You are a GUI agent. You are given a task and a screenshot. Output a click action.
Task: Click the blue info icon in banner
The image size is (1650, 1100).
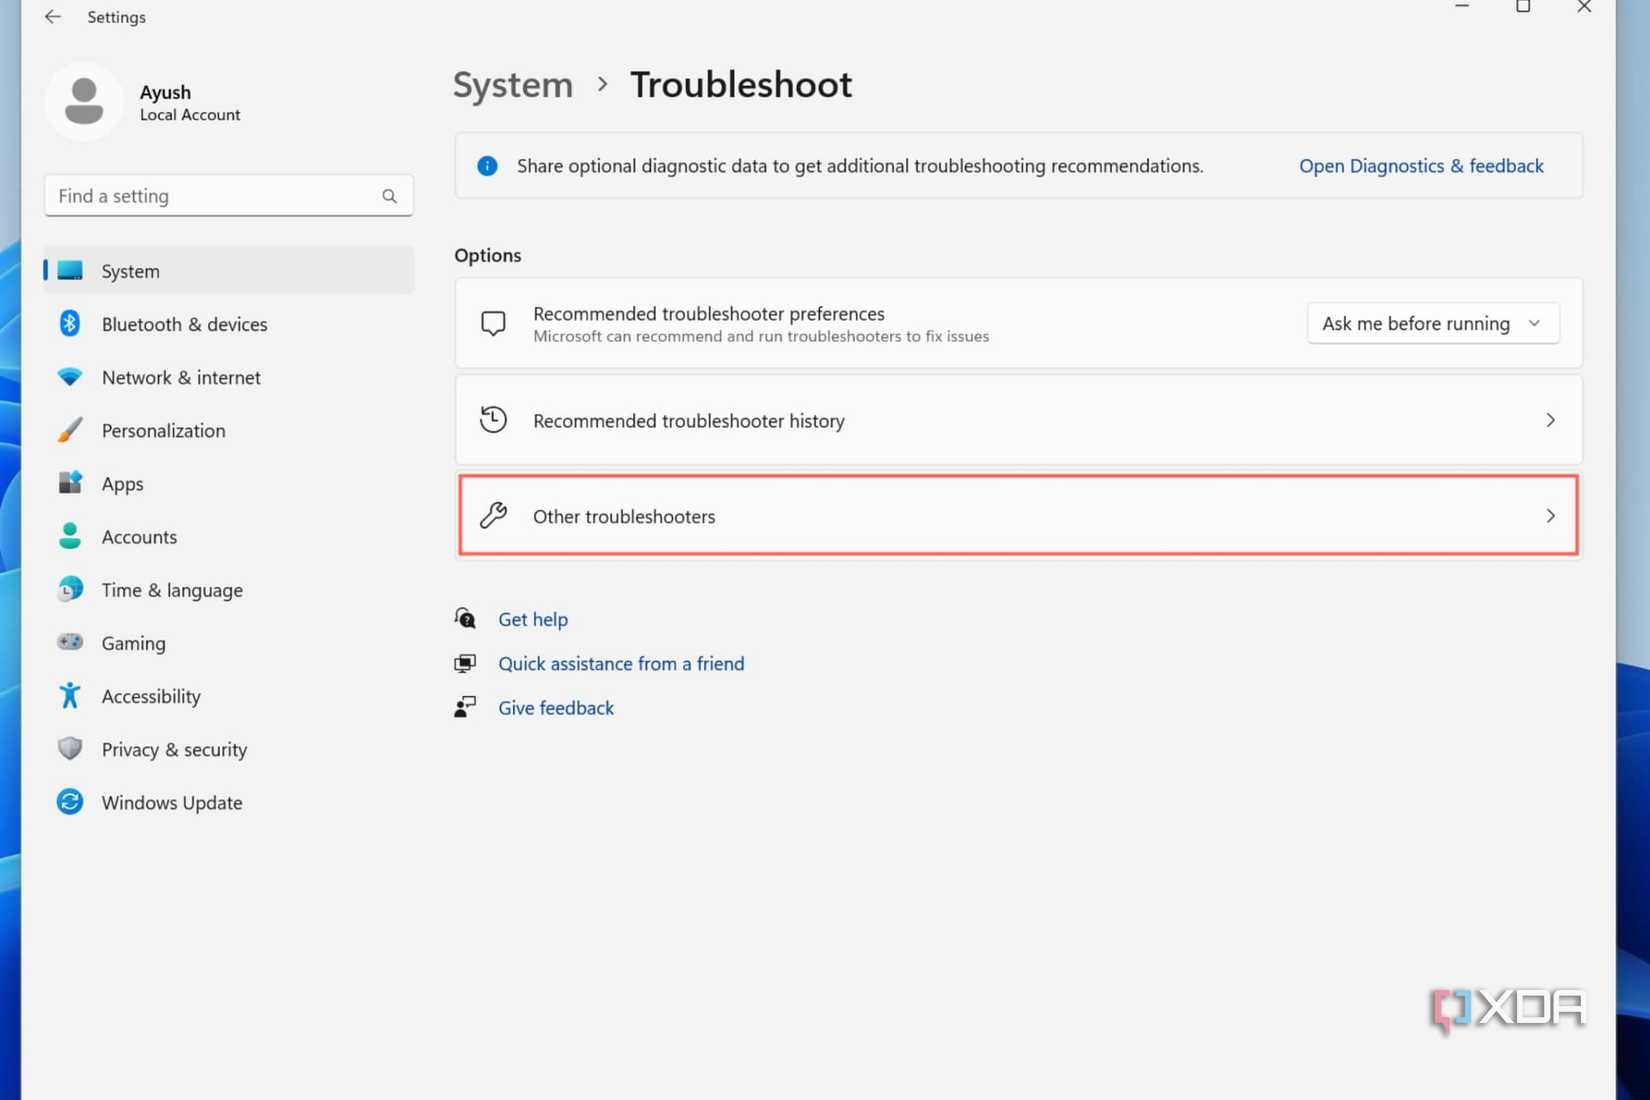tap(487, 166)
